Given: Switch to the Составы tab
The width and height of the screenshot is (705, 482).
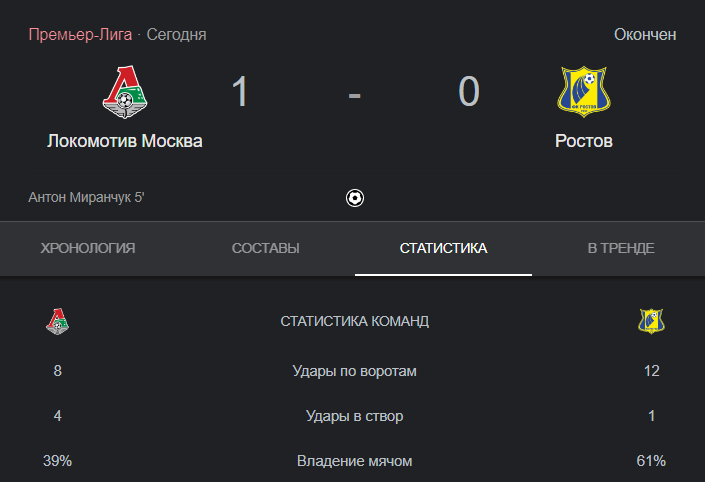Looking at the screenshot, I should click(x=265, y=248).
